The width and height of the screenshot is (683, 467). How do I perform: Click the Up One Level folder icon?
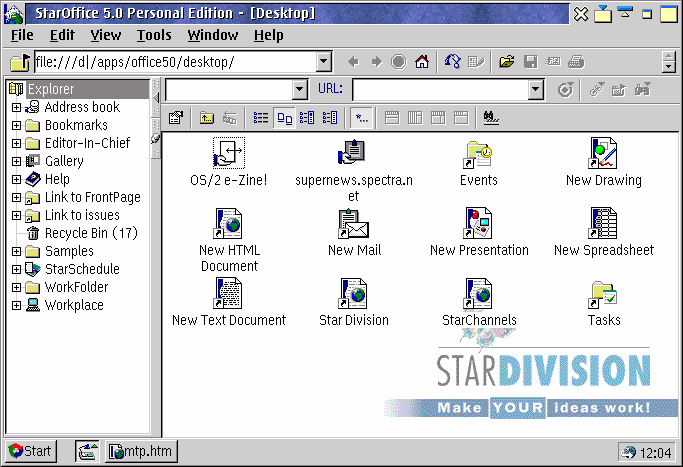coord(207,118)
